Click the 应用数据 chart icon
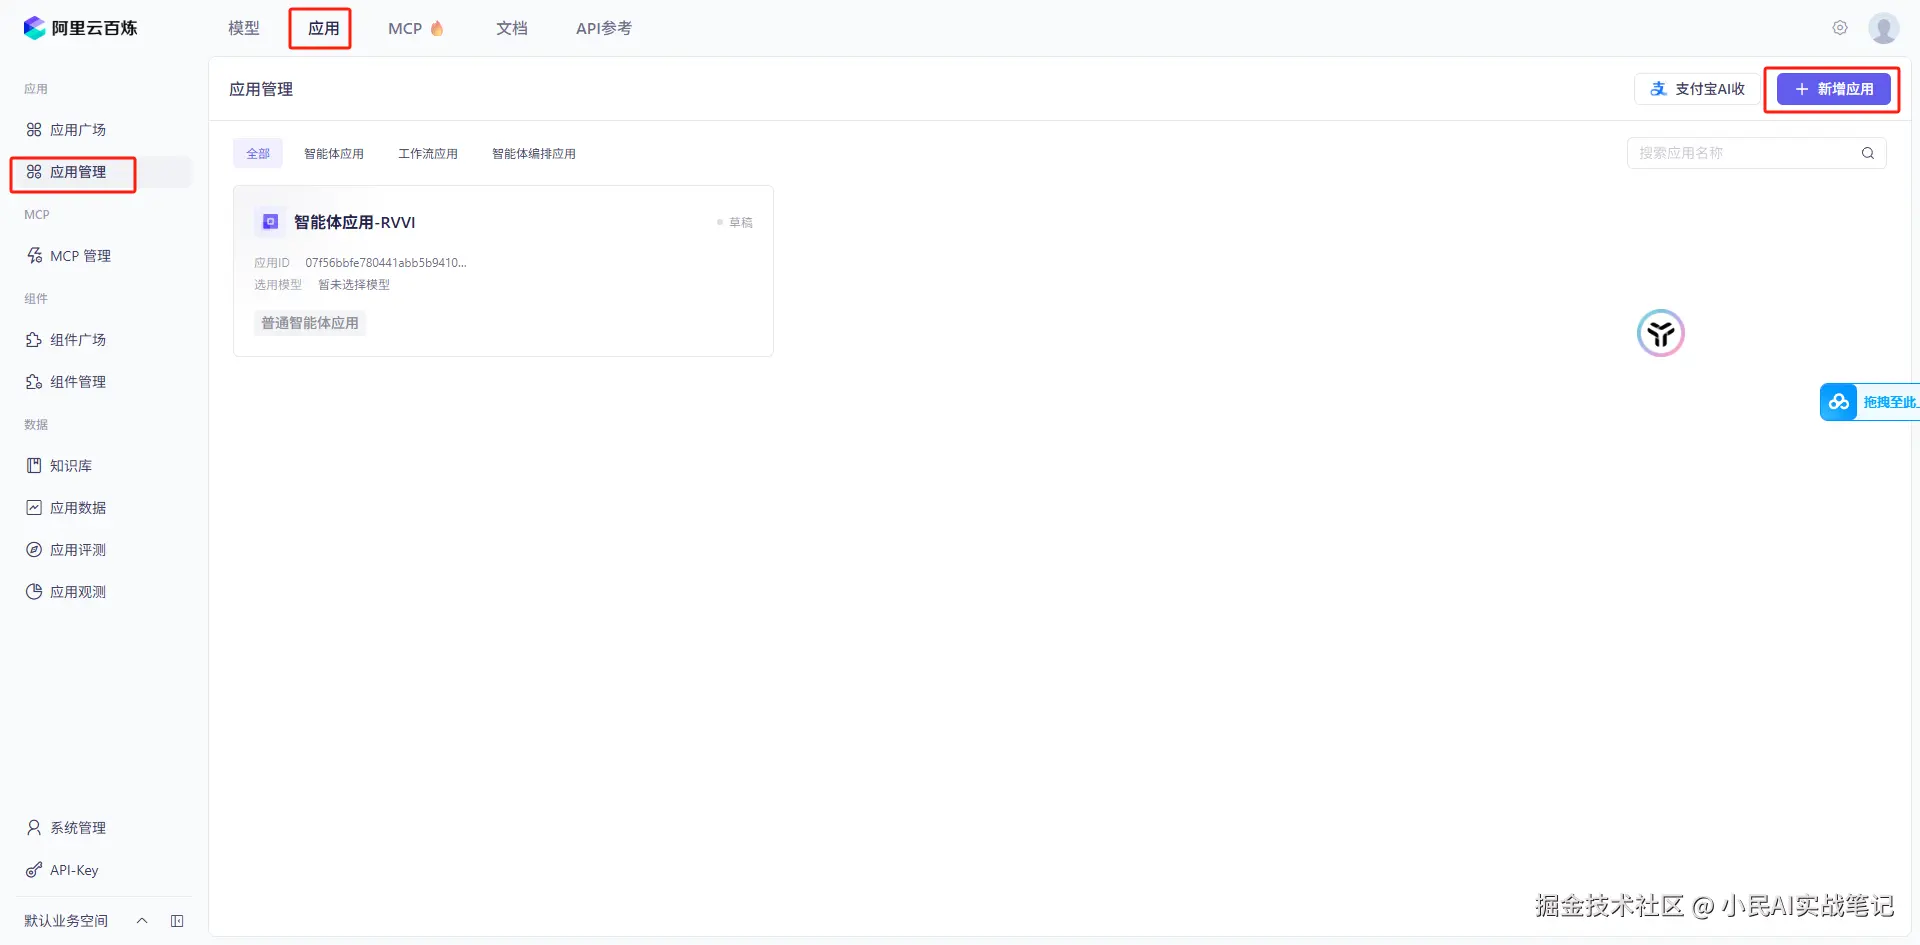Viewport: 1920px width, 945px height. (x=34, y=508)
